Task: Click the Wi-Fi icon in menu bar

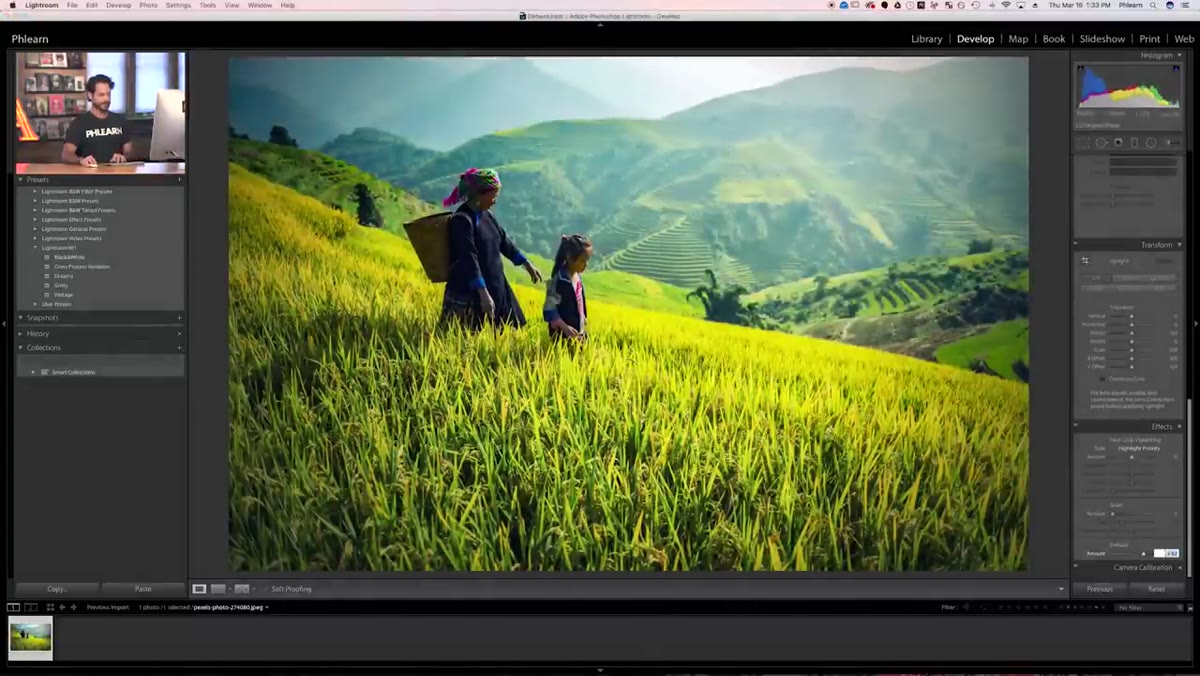Action: [1005, 5]
